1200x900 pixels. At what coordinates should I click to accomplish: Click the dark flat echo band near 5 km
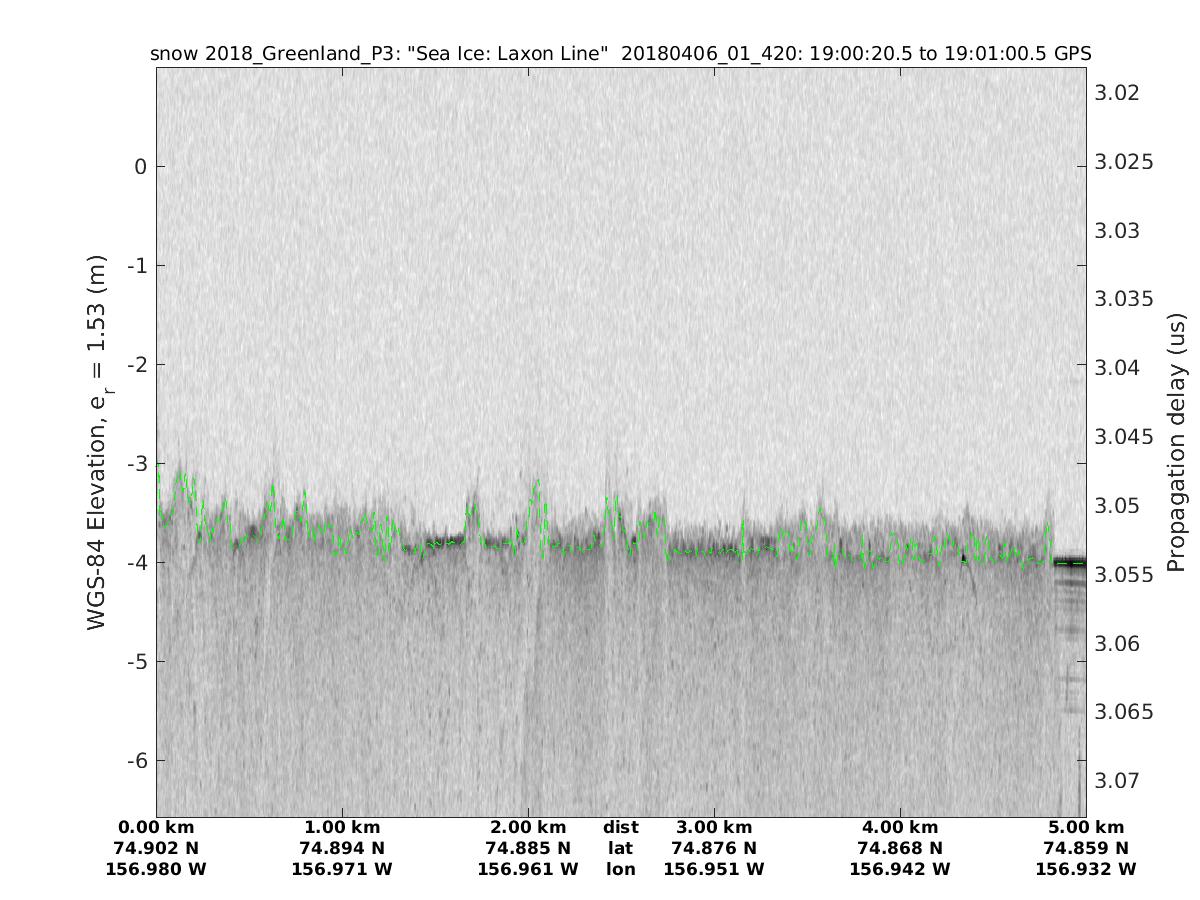(x=1071, y=561)
